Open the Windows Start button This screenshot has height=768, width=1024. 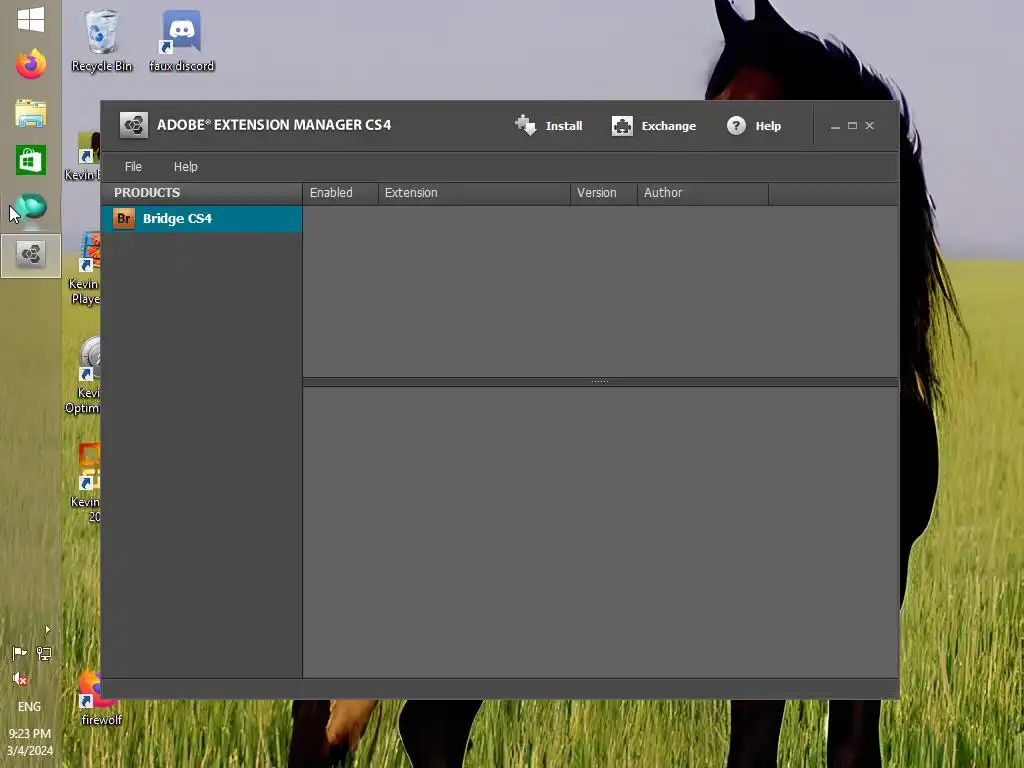click(31, 19)
